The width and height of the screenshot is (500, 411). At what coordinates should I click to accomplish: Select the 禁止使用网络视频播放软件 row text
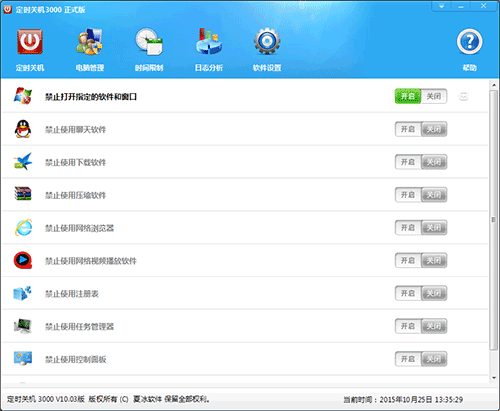pos(91,261)
